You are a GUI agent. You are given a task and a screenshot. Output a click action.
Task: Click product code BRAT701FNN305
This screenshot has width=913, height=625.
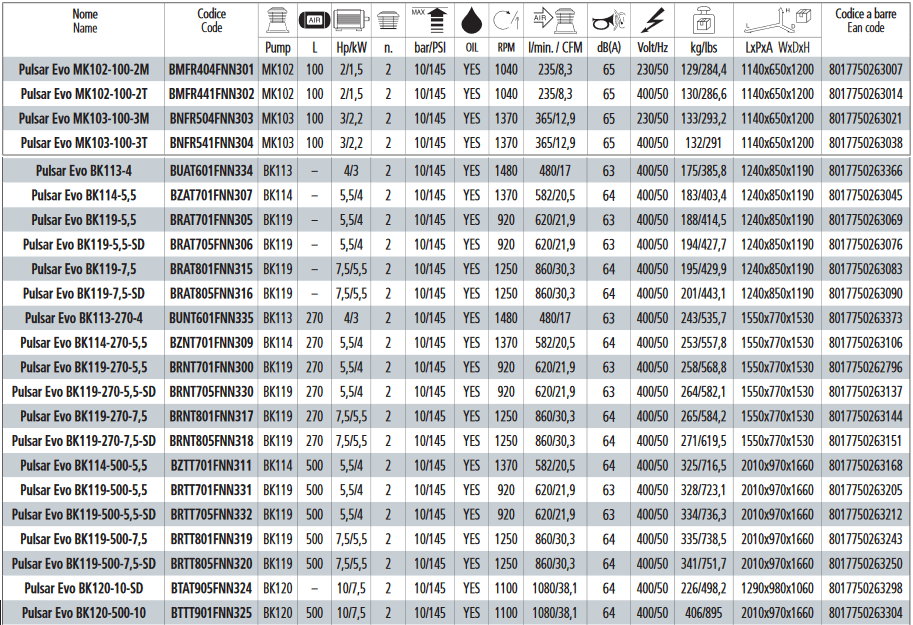[x=211, y=220]
